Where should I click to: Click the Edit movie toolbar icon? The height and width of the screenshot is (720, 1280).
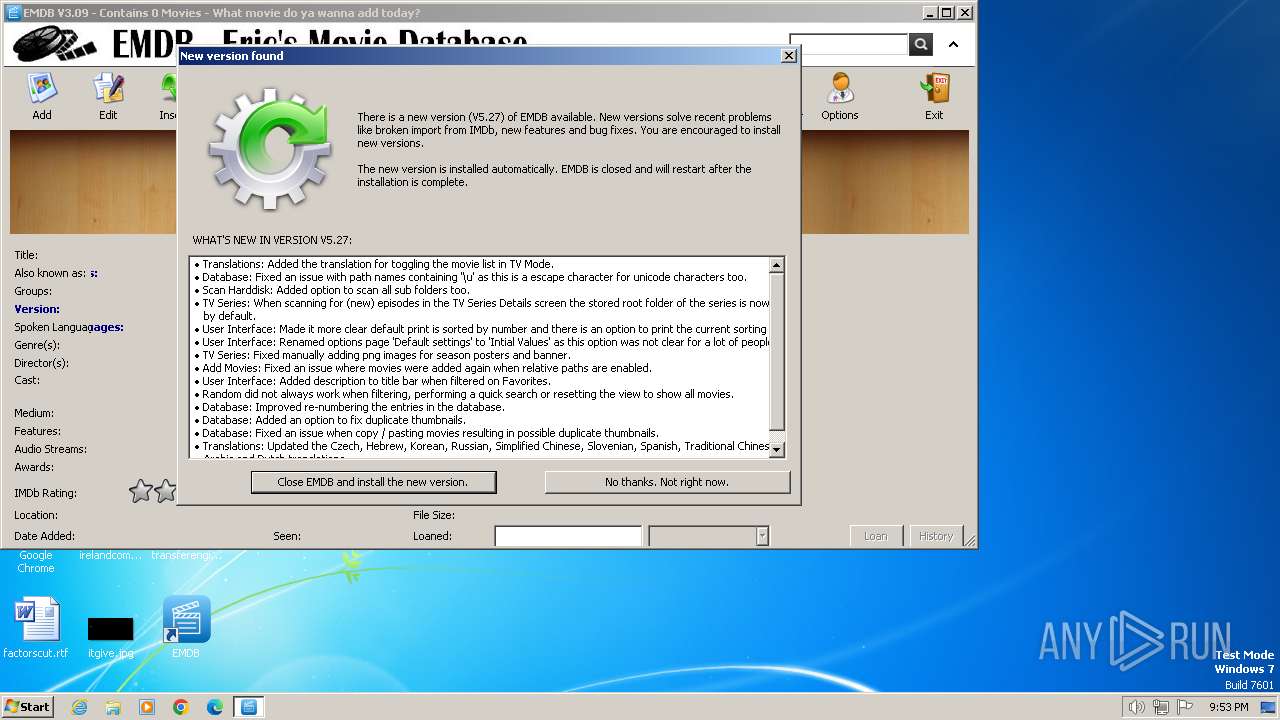(108, 96)
